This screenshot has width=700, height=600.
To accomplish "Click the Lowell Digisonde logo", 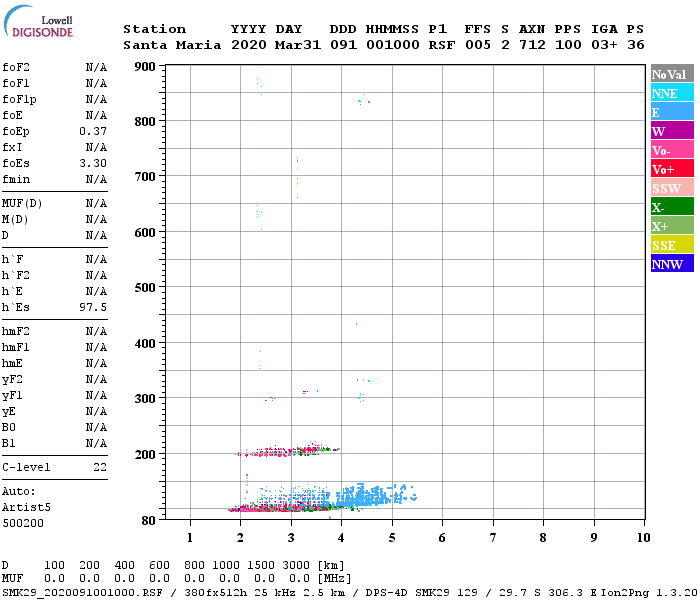I will click(38, 22).
